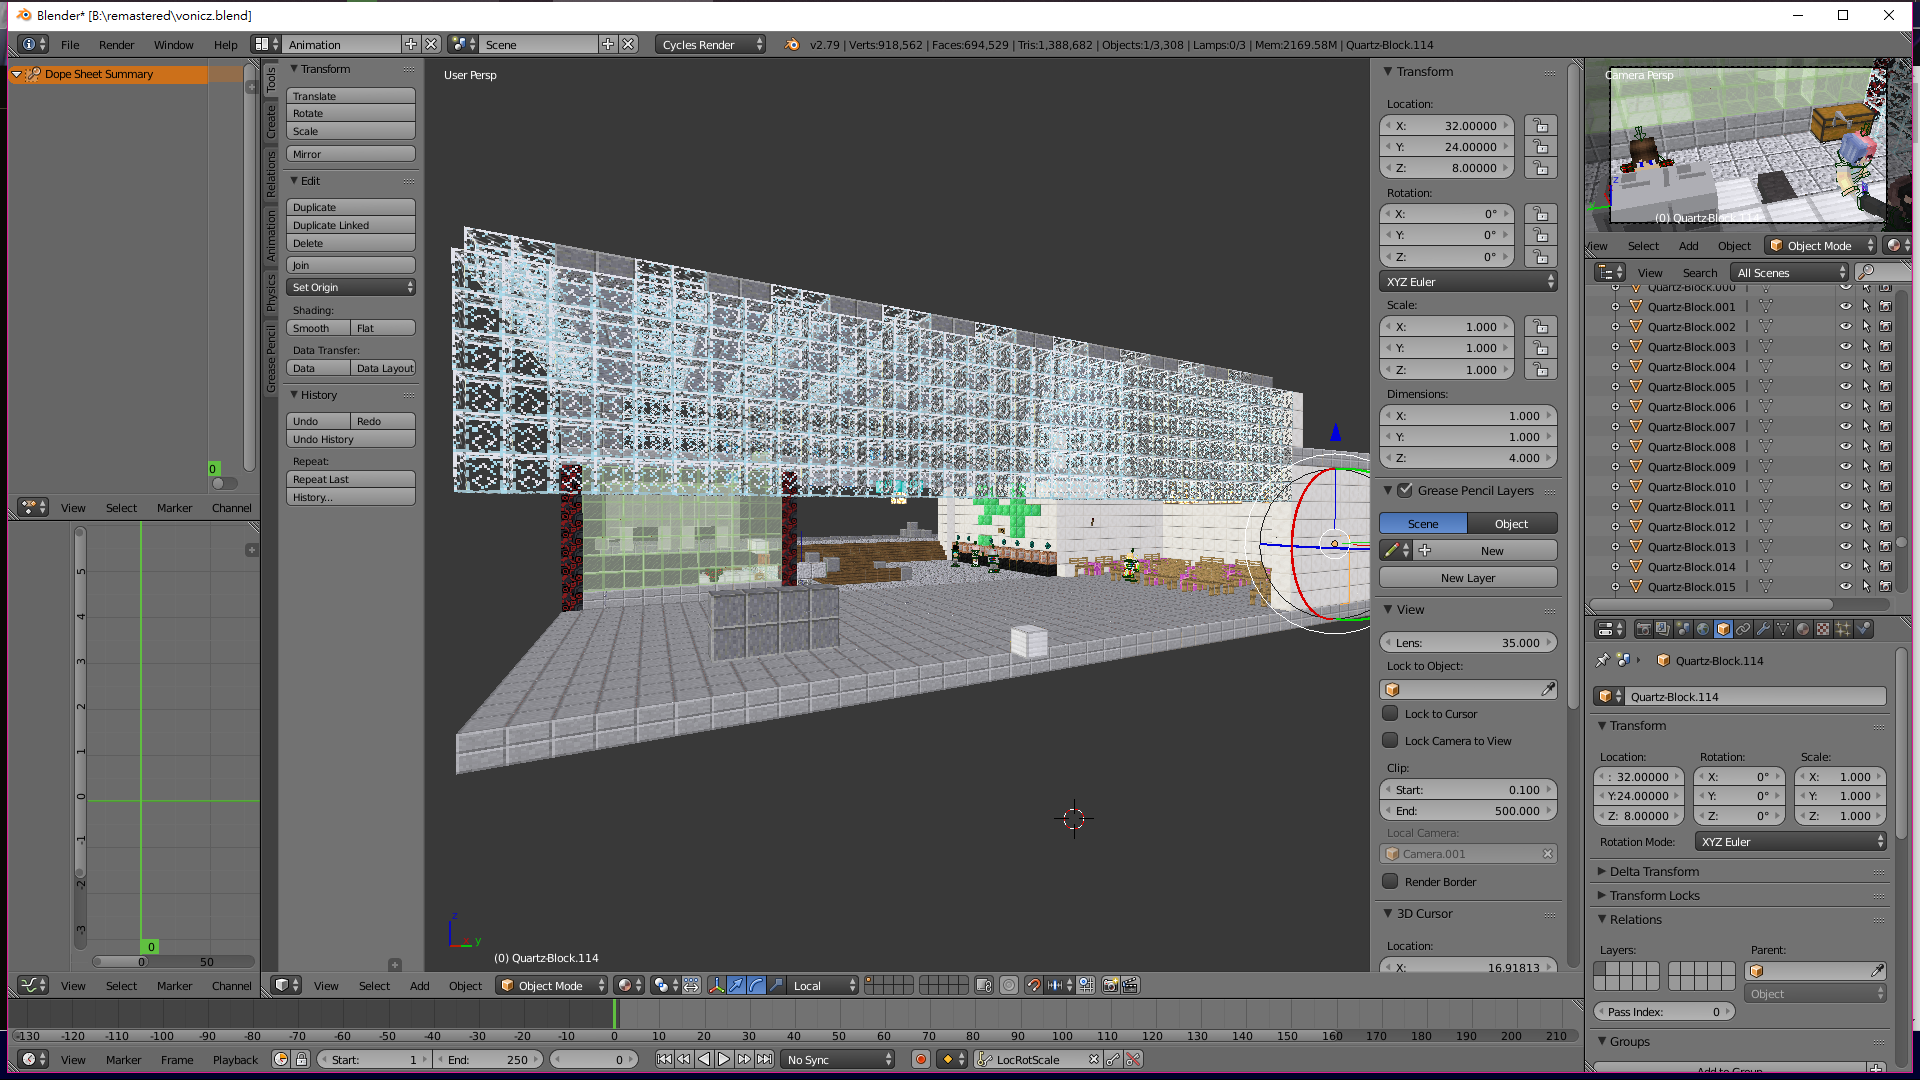The image size is (1920, 1080).
Task: Open the Help menu
Action: (225, 45)
